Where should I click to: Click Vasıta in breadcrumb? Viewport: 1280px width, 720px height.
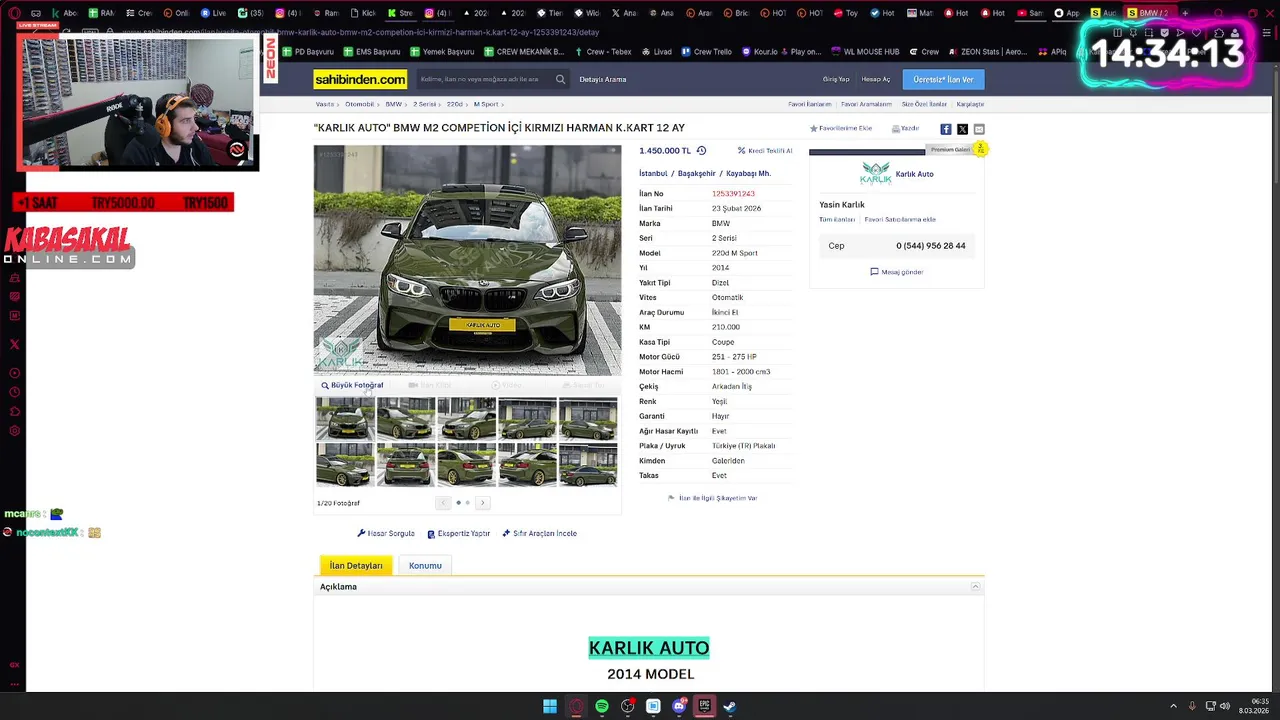pos(324,104)
